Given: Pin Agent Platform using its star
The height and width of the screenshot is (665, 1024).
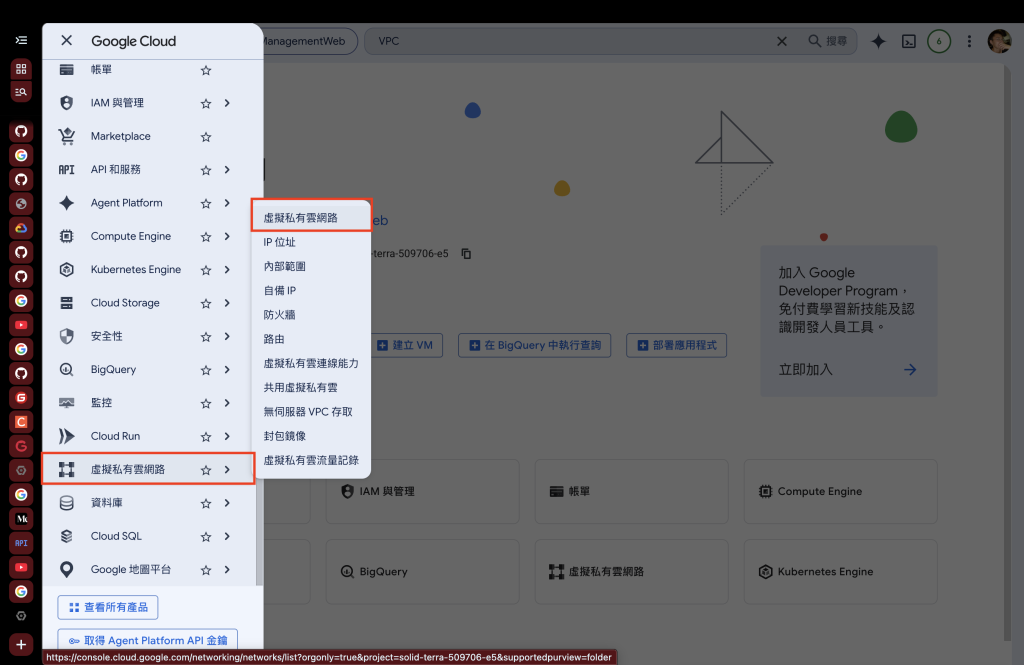Looking at the screenshot, I should [206, 203].
